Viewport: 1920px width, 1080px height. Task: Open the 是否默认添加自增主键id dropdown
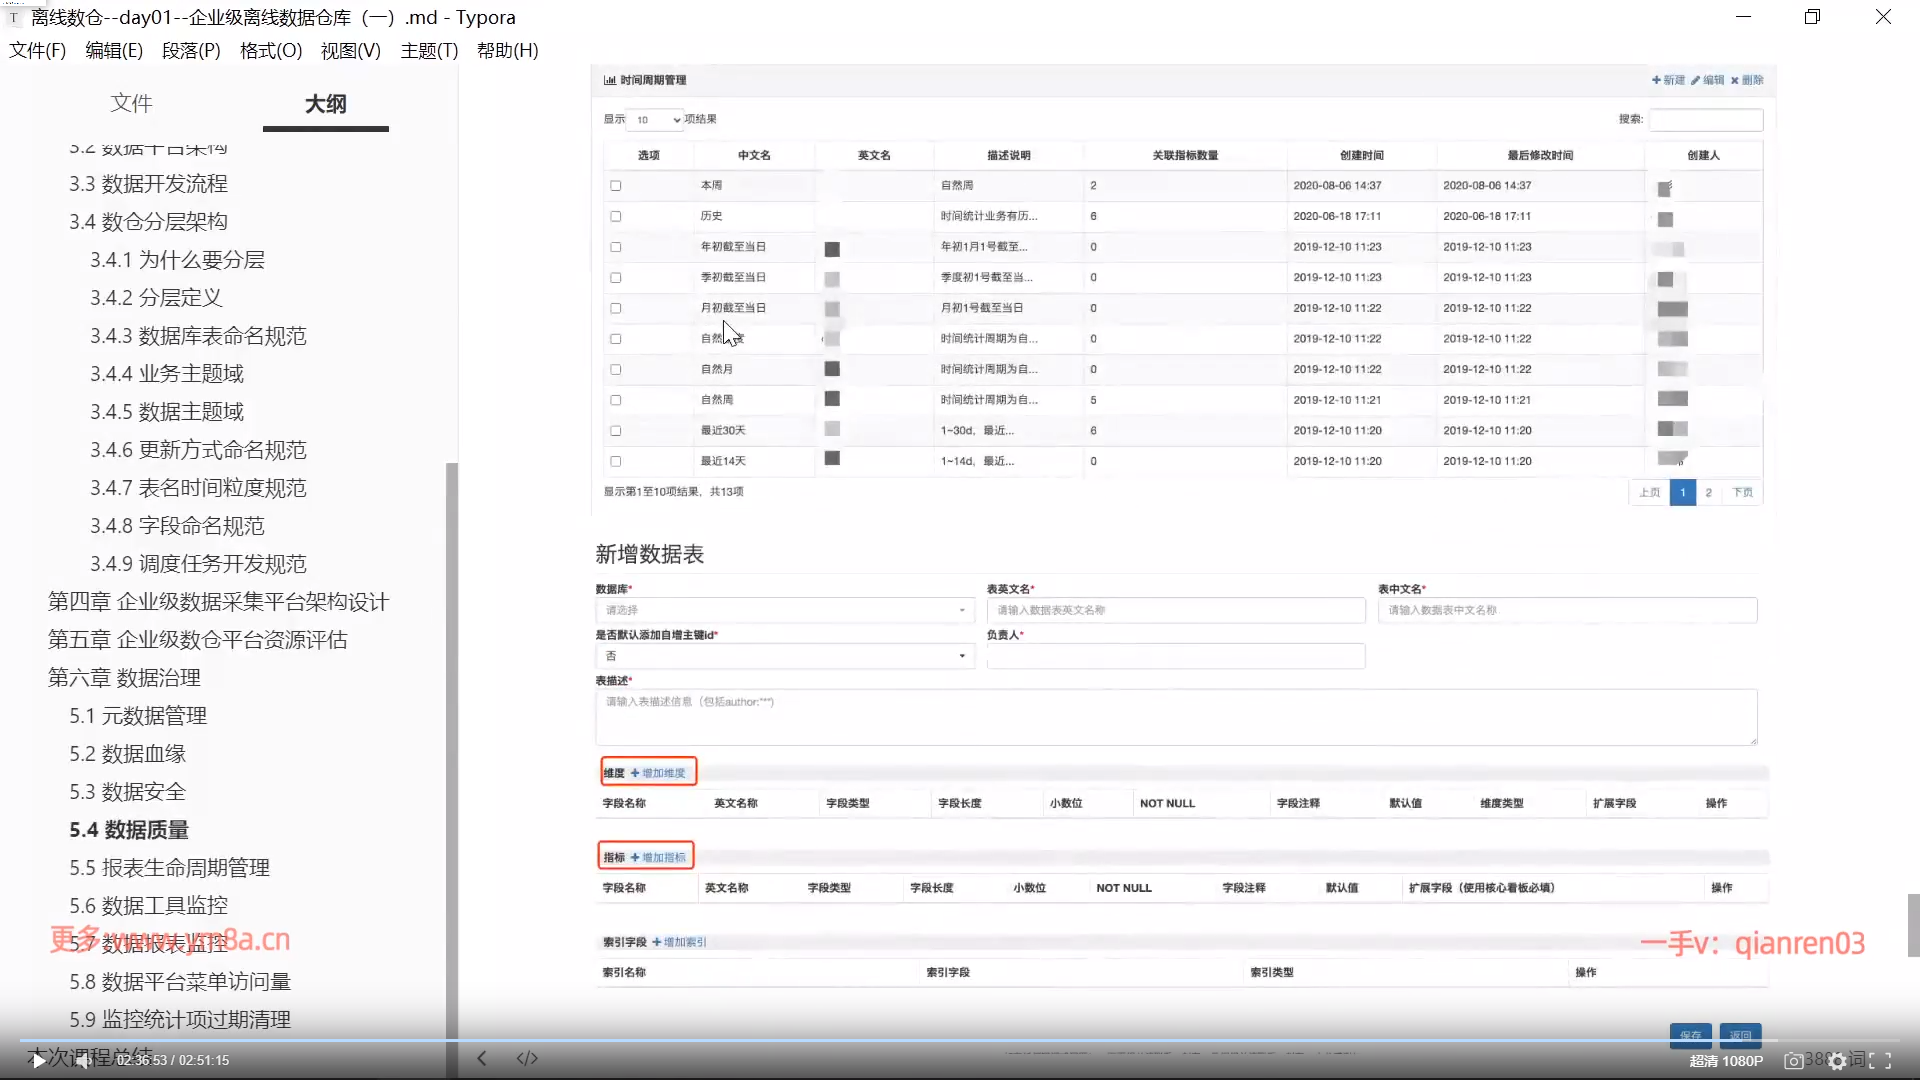click(784, 656)
